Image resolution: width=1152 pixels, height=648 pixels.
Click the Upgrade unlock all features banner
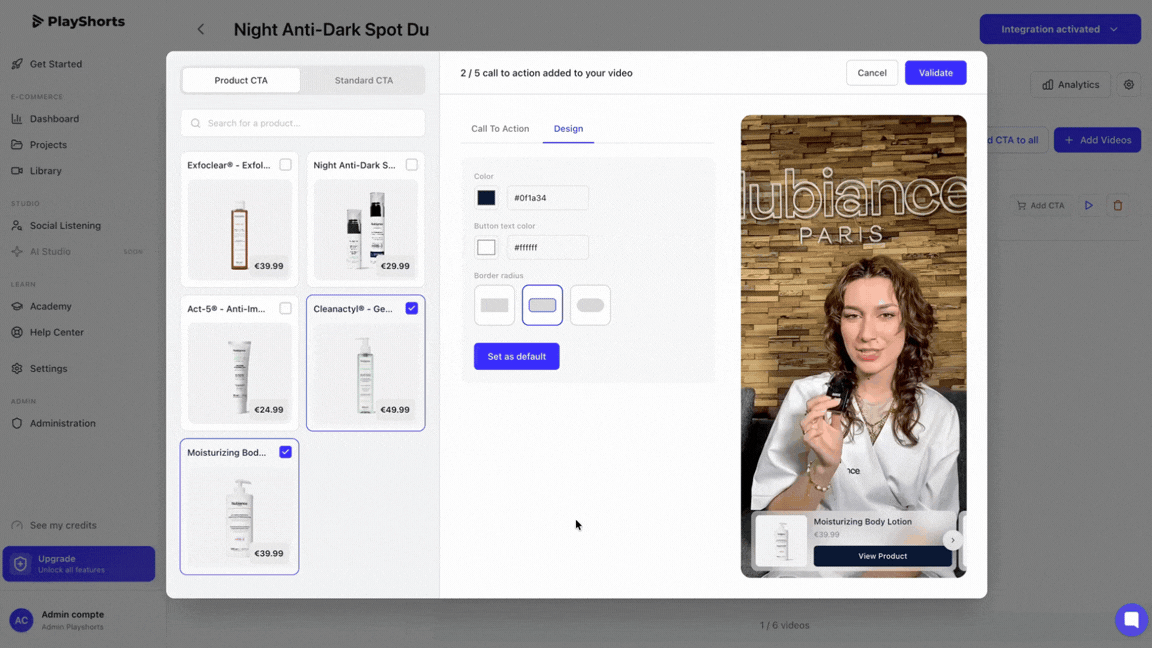pos(79,564)
